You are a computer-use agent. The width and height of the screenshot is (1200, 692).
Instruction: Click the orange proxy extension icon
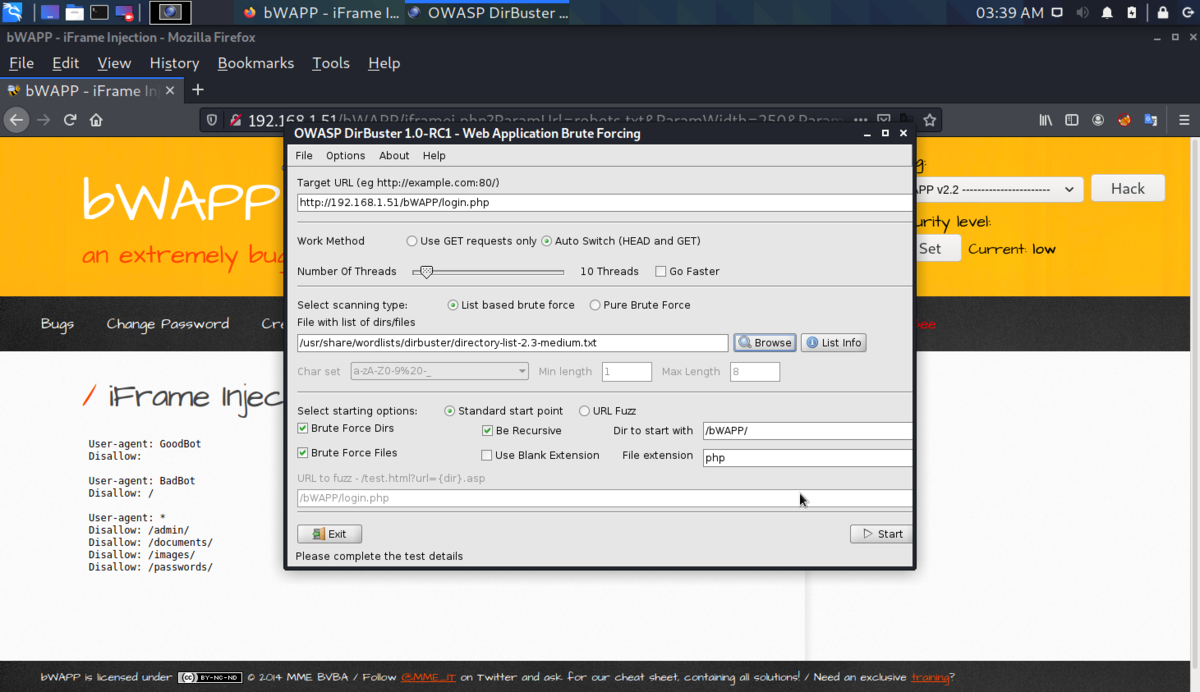coord(1124,120)
